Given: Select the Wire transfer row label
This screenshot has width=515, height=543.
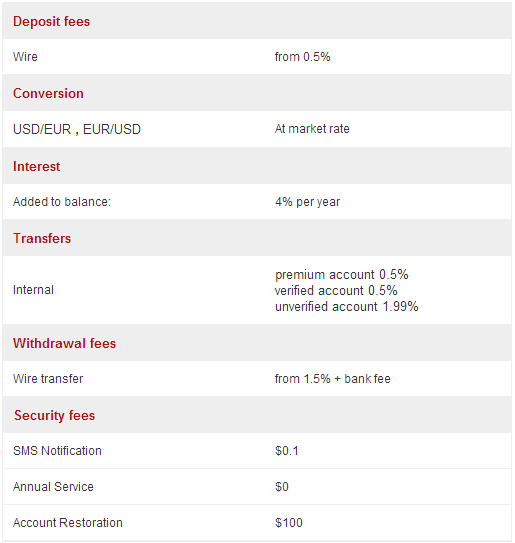Looking at the screenshot, I should (x=48, y=379).
